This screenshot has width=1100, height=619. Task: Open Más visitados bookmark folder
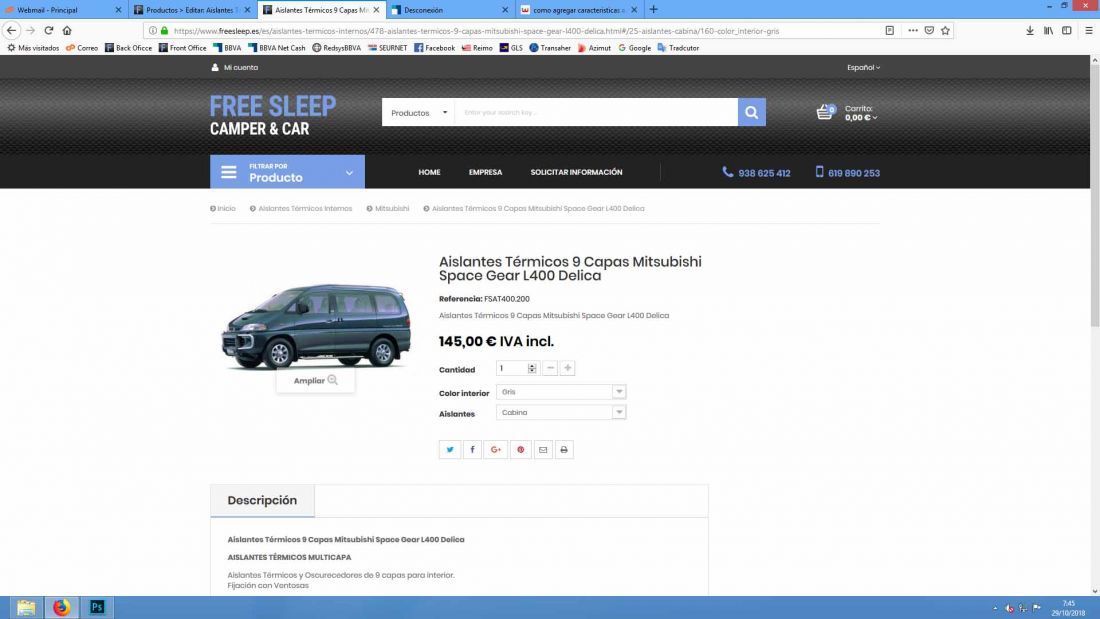click(x=33, y=48)
